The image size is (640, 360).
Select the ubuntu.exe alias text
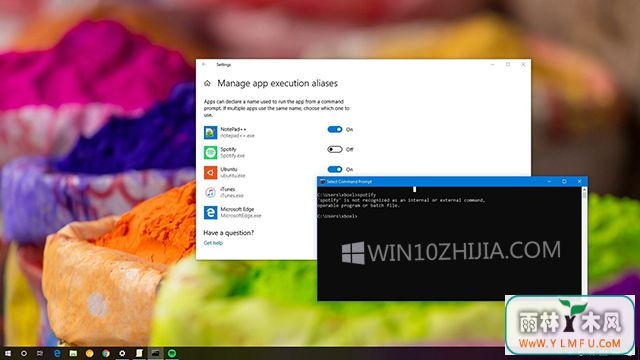coord(233,176)
